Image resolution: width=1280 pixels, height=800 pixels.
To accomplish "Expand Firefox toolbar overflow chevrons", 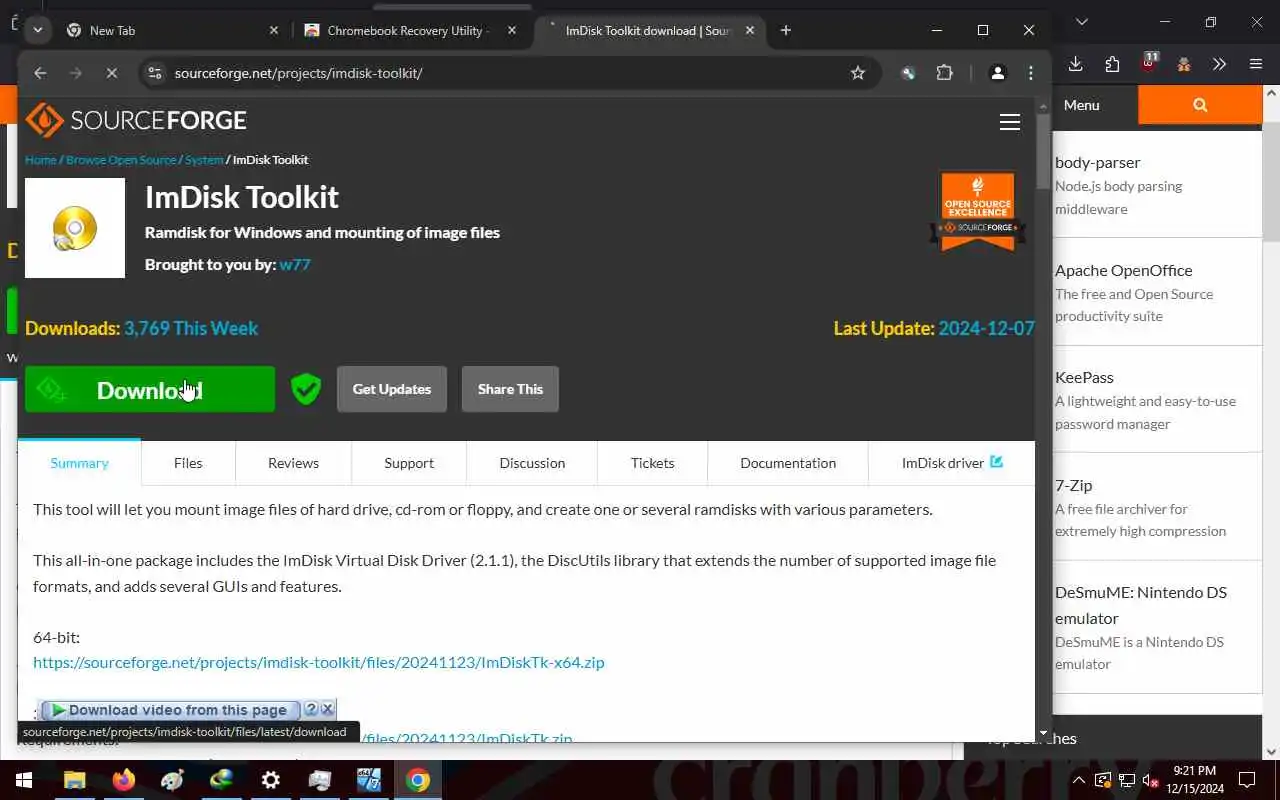I will (1219, 64).
